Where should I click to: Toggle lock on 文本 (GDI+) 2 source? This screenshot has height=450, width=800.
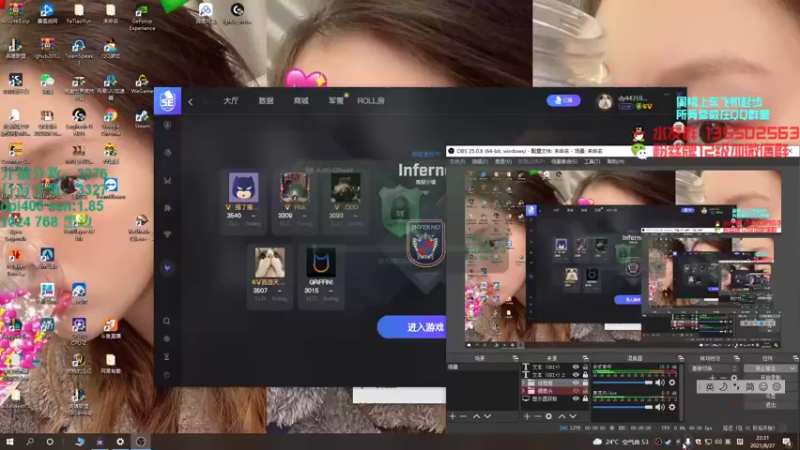585,374
